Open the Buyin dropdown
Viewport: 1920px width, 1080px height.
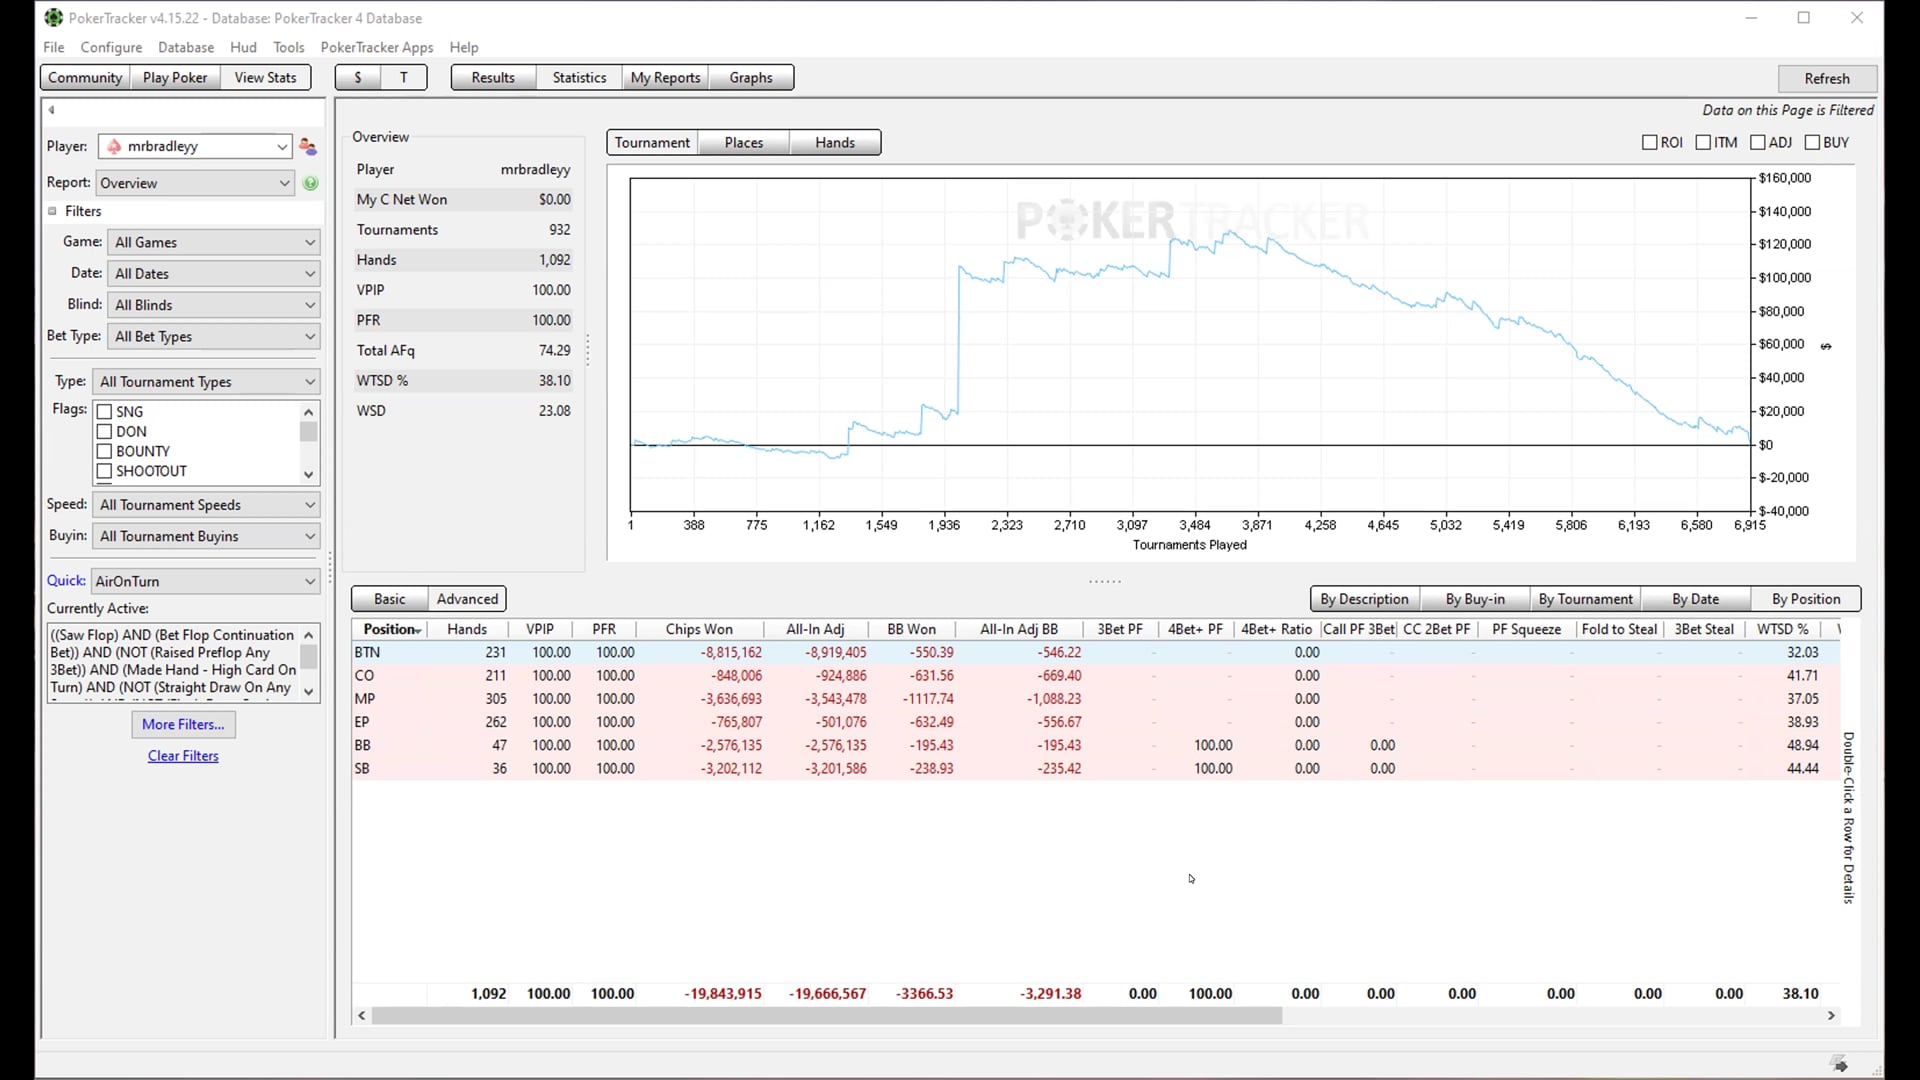tap(207, 536)
